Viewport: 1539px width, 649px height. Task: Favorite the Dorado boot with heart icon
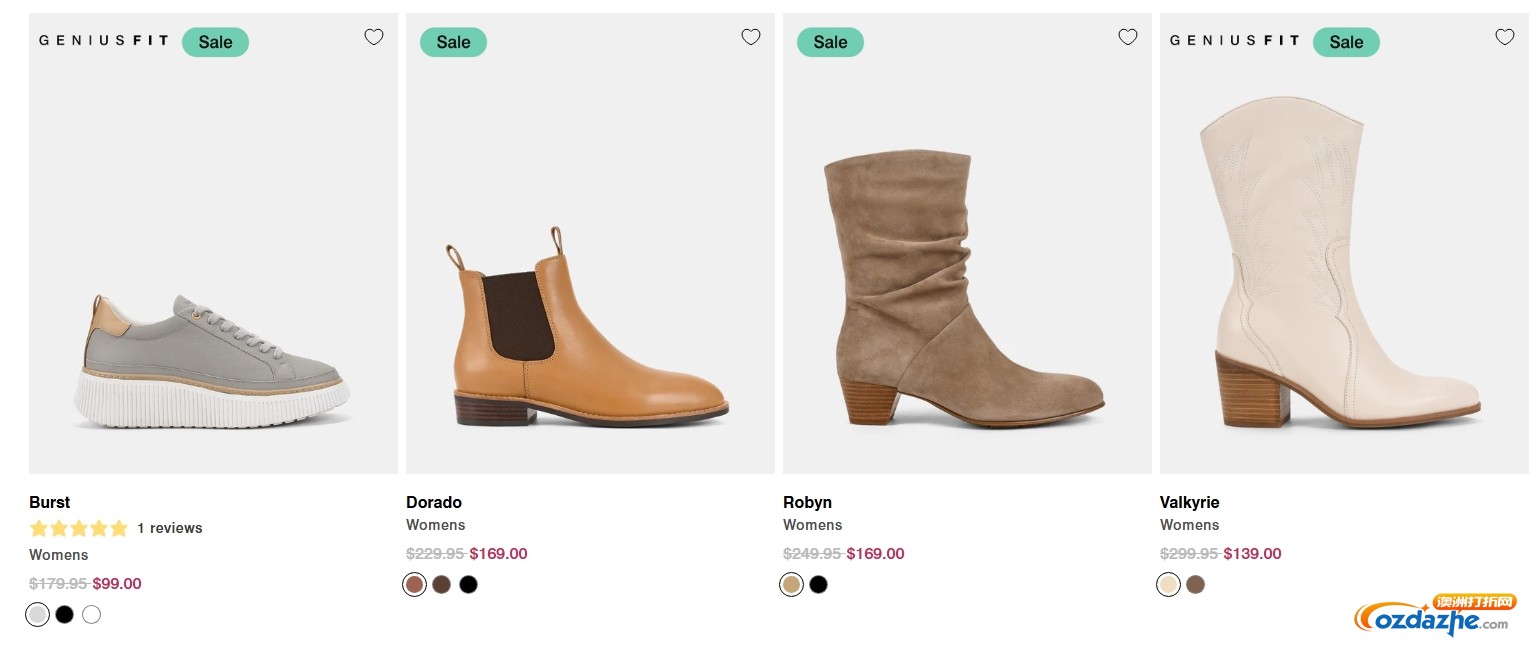click(750, 37)
